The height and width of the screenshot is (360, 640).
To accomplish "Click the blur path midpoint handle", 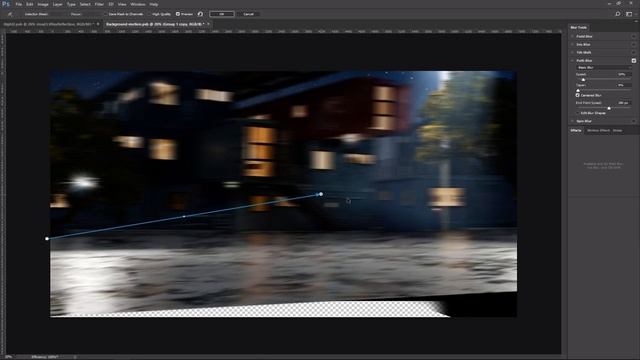I will tap(184, 216).
